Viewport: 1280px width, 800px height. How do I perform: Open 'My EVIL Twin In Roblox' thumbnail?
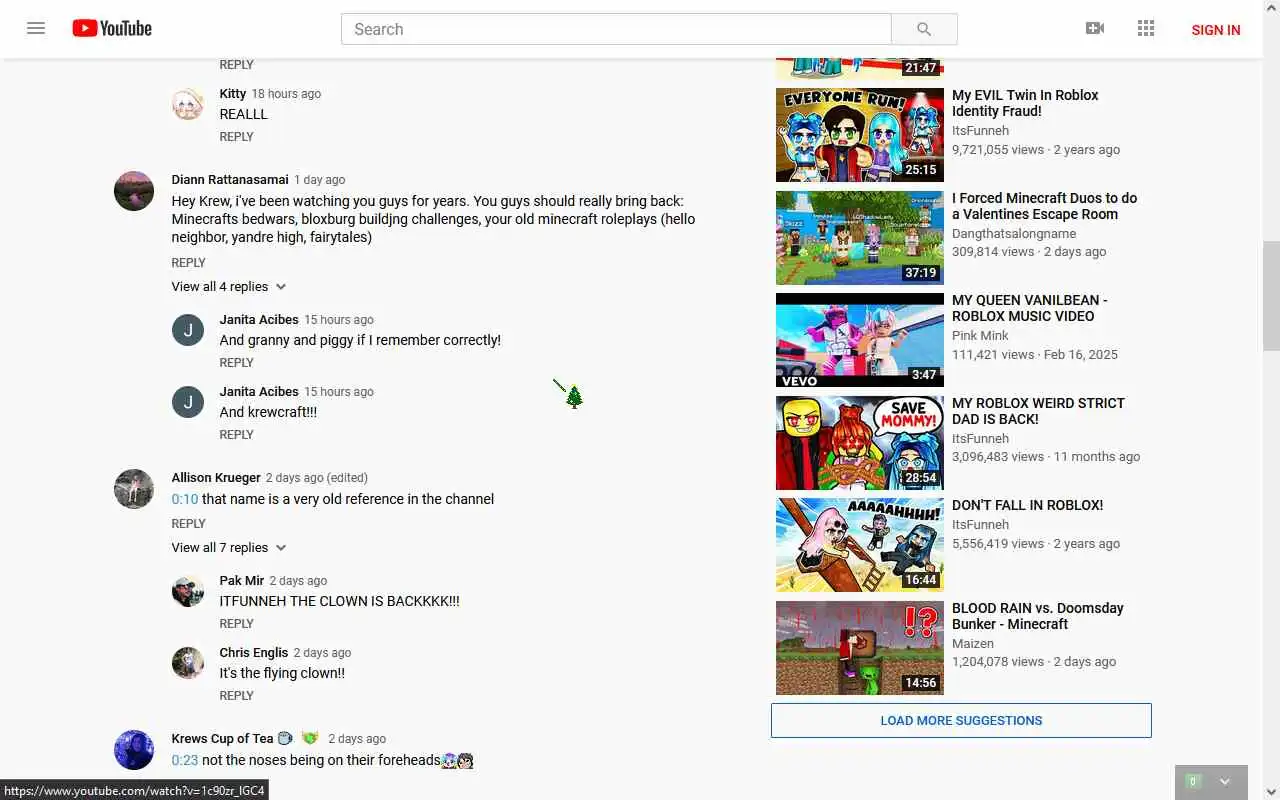(x=860, y=135)
